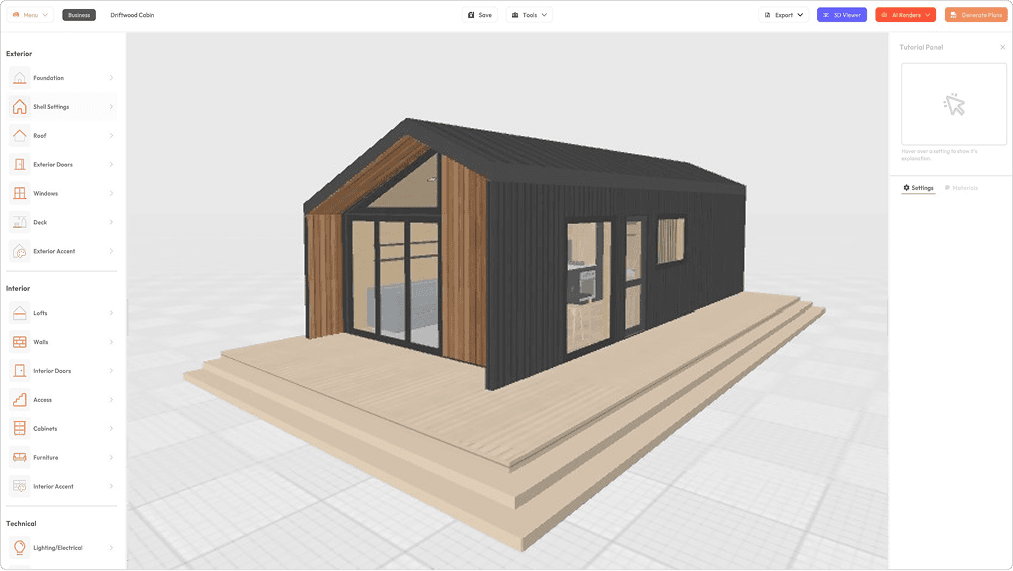Viewport: 1013px width, 571px height.
Task: Select the Interior Accent label
Action: coord(53,486)
